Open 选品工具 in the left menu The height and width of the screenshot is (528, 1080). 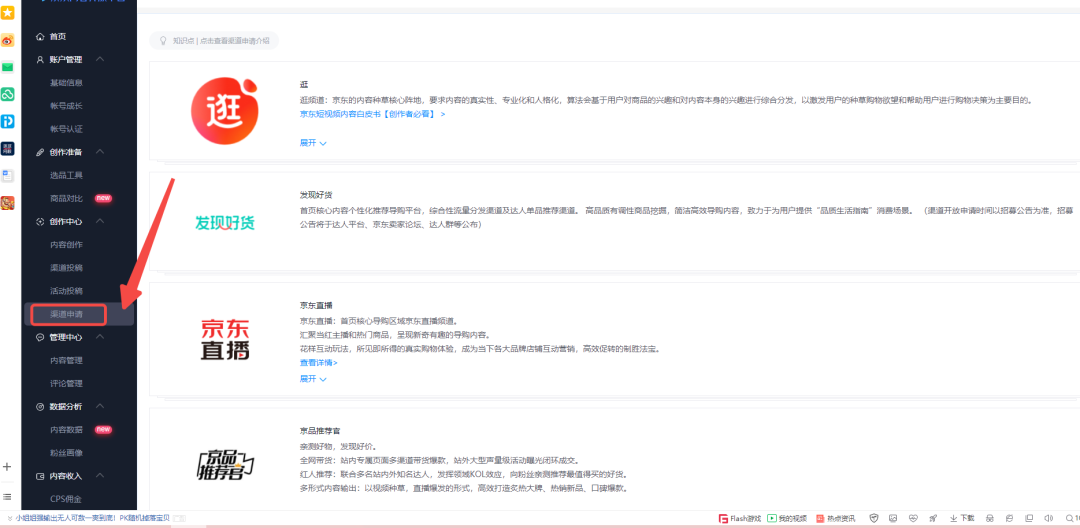[66, 175]
